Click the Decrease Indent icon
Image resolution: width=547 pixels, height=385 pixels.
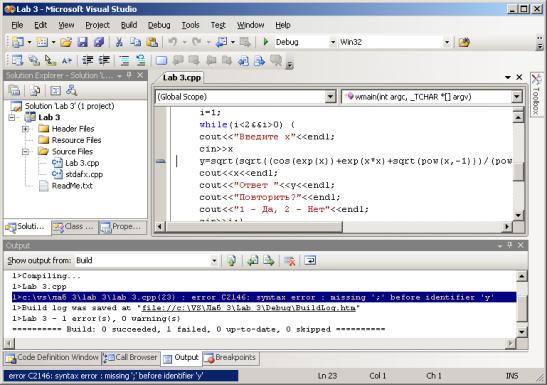coord(88,60)
